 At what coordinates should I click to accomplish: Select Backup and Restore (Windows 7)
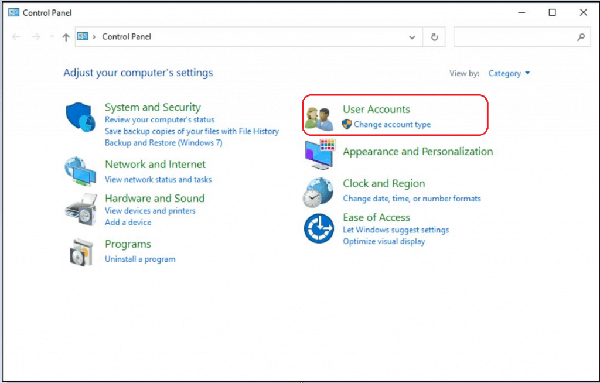163,143
